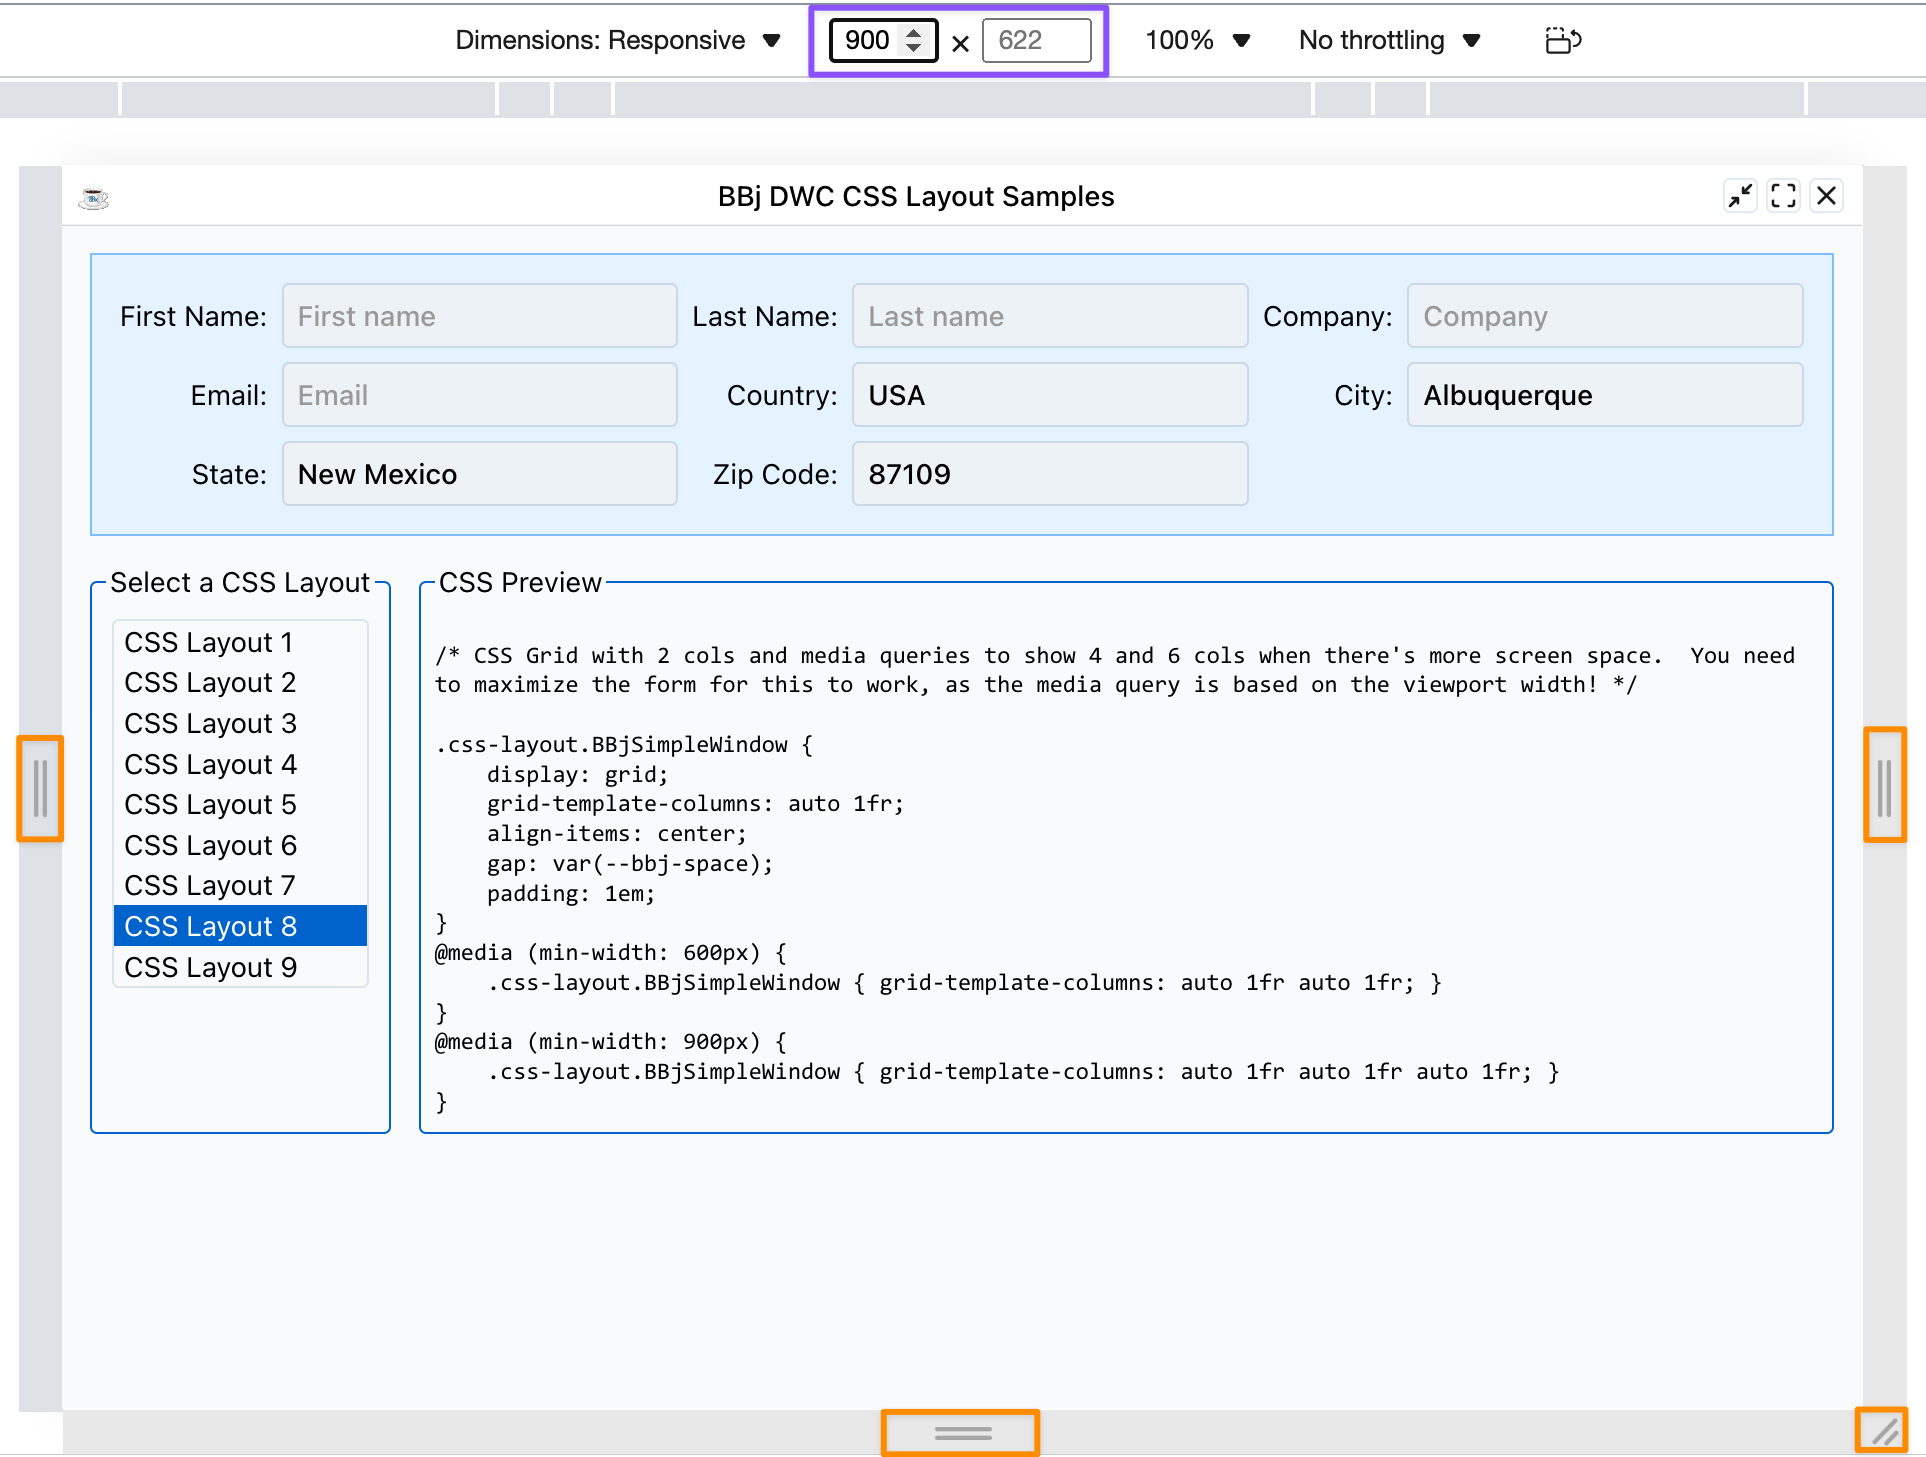Image resolution: width=1926 pixels, height=1457 pixels.
Task: Close the BBj layout samples window
Action: tap(1826, 196)
